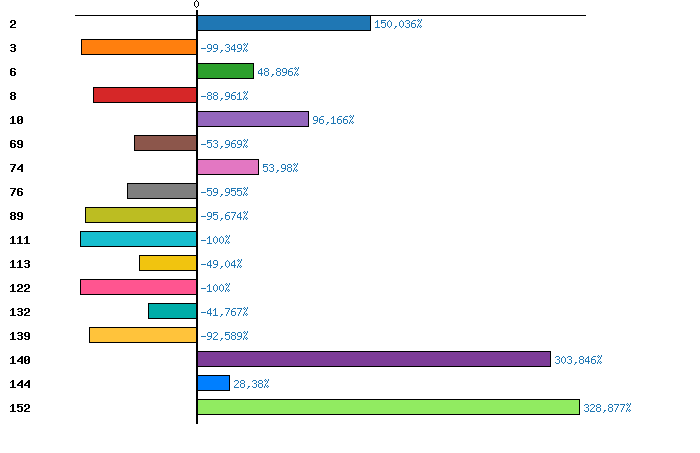
Task: Click the purple bar for row 10
Action: click(x=253, y=119)
